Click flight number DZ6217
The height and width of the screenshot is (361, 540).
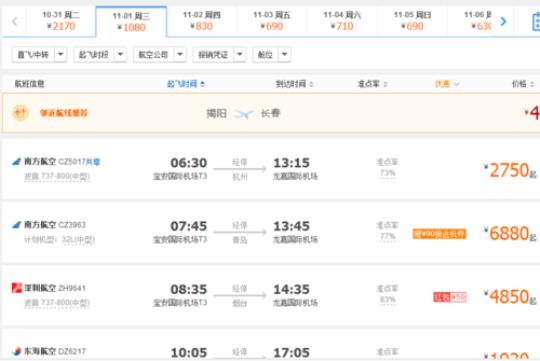[x=72, y=351]
